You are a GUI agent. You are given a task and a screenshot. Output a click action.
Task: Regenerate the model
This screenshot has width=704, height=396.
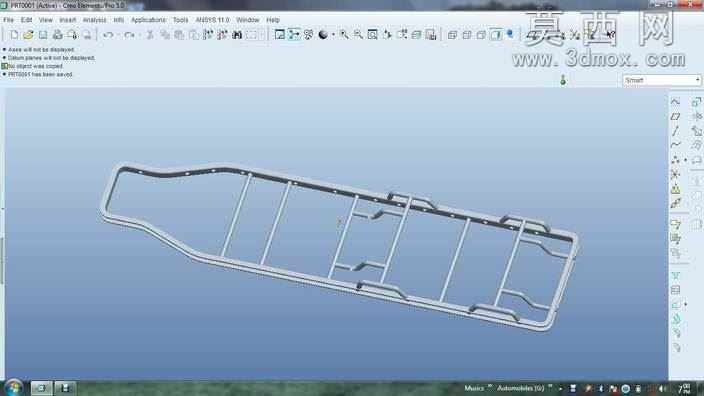(x=208, y=35)
